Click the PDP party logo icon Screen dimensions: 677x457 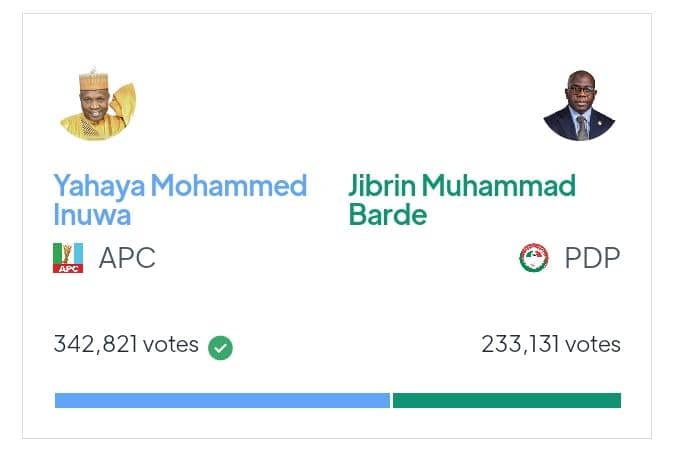tap(533, 258)
